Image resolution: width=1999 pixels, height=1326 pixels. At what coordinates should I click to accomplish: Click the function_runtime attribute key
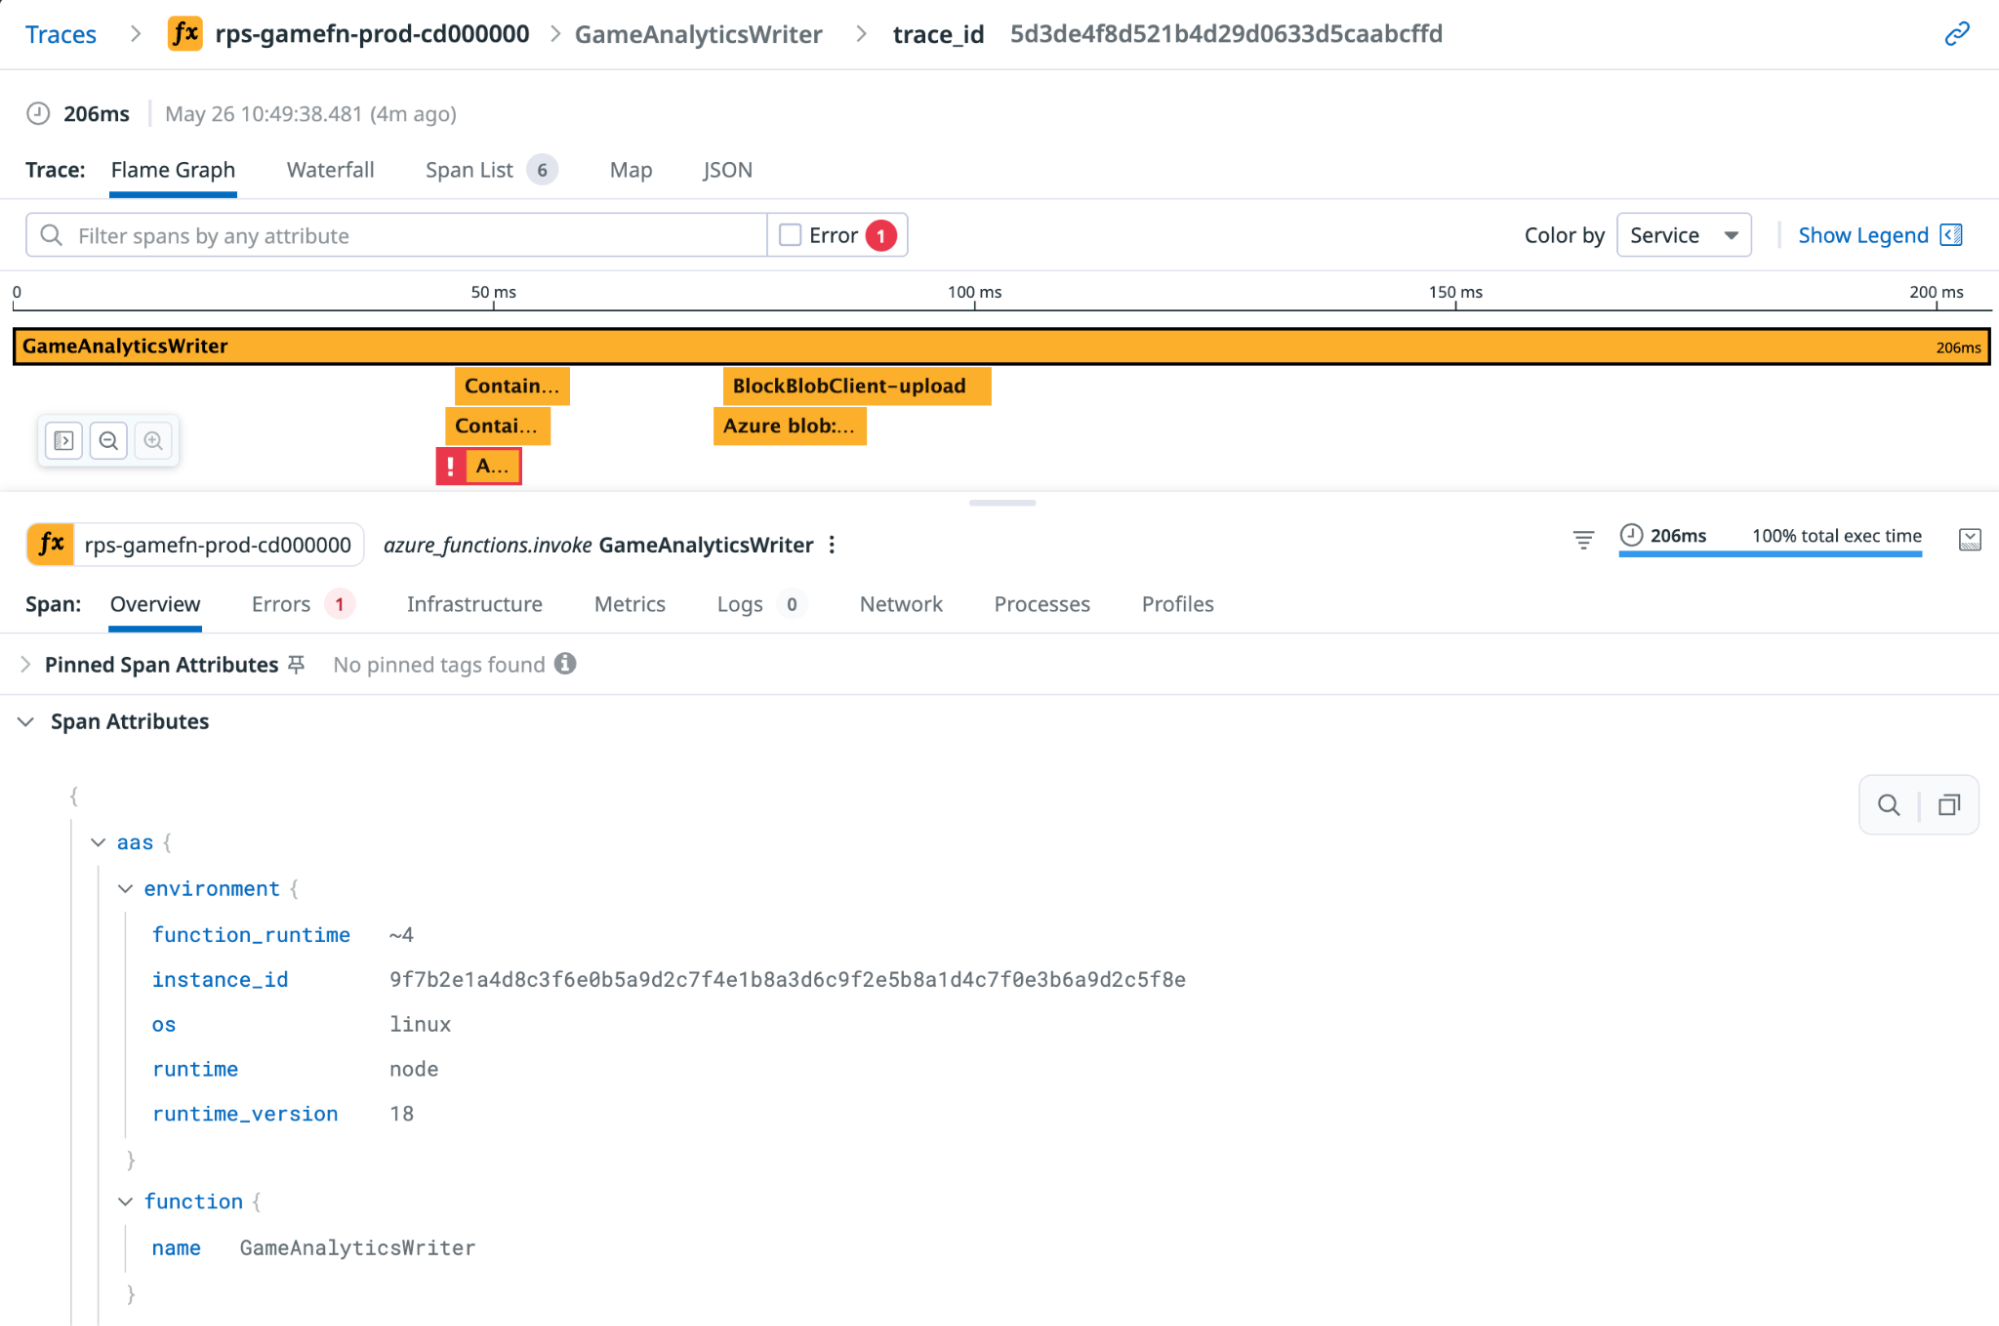point(251,935)
